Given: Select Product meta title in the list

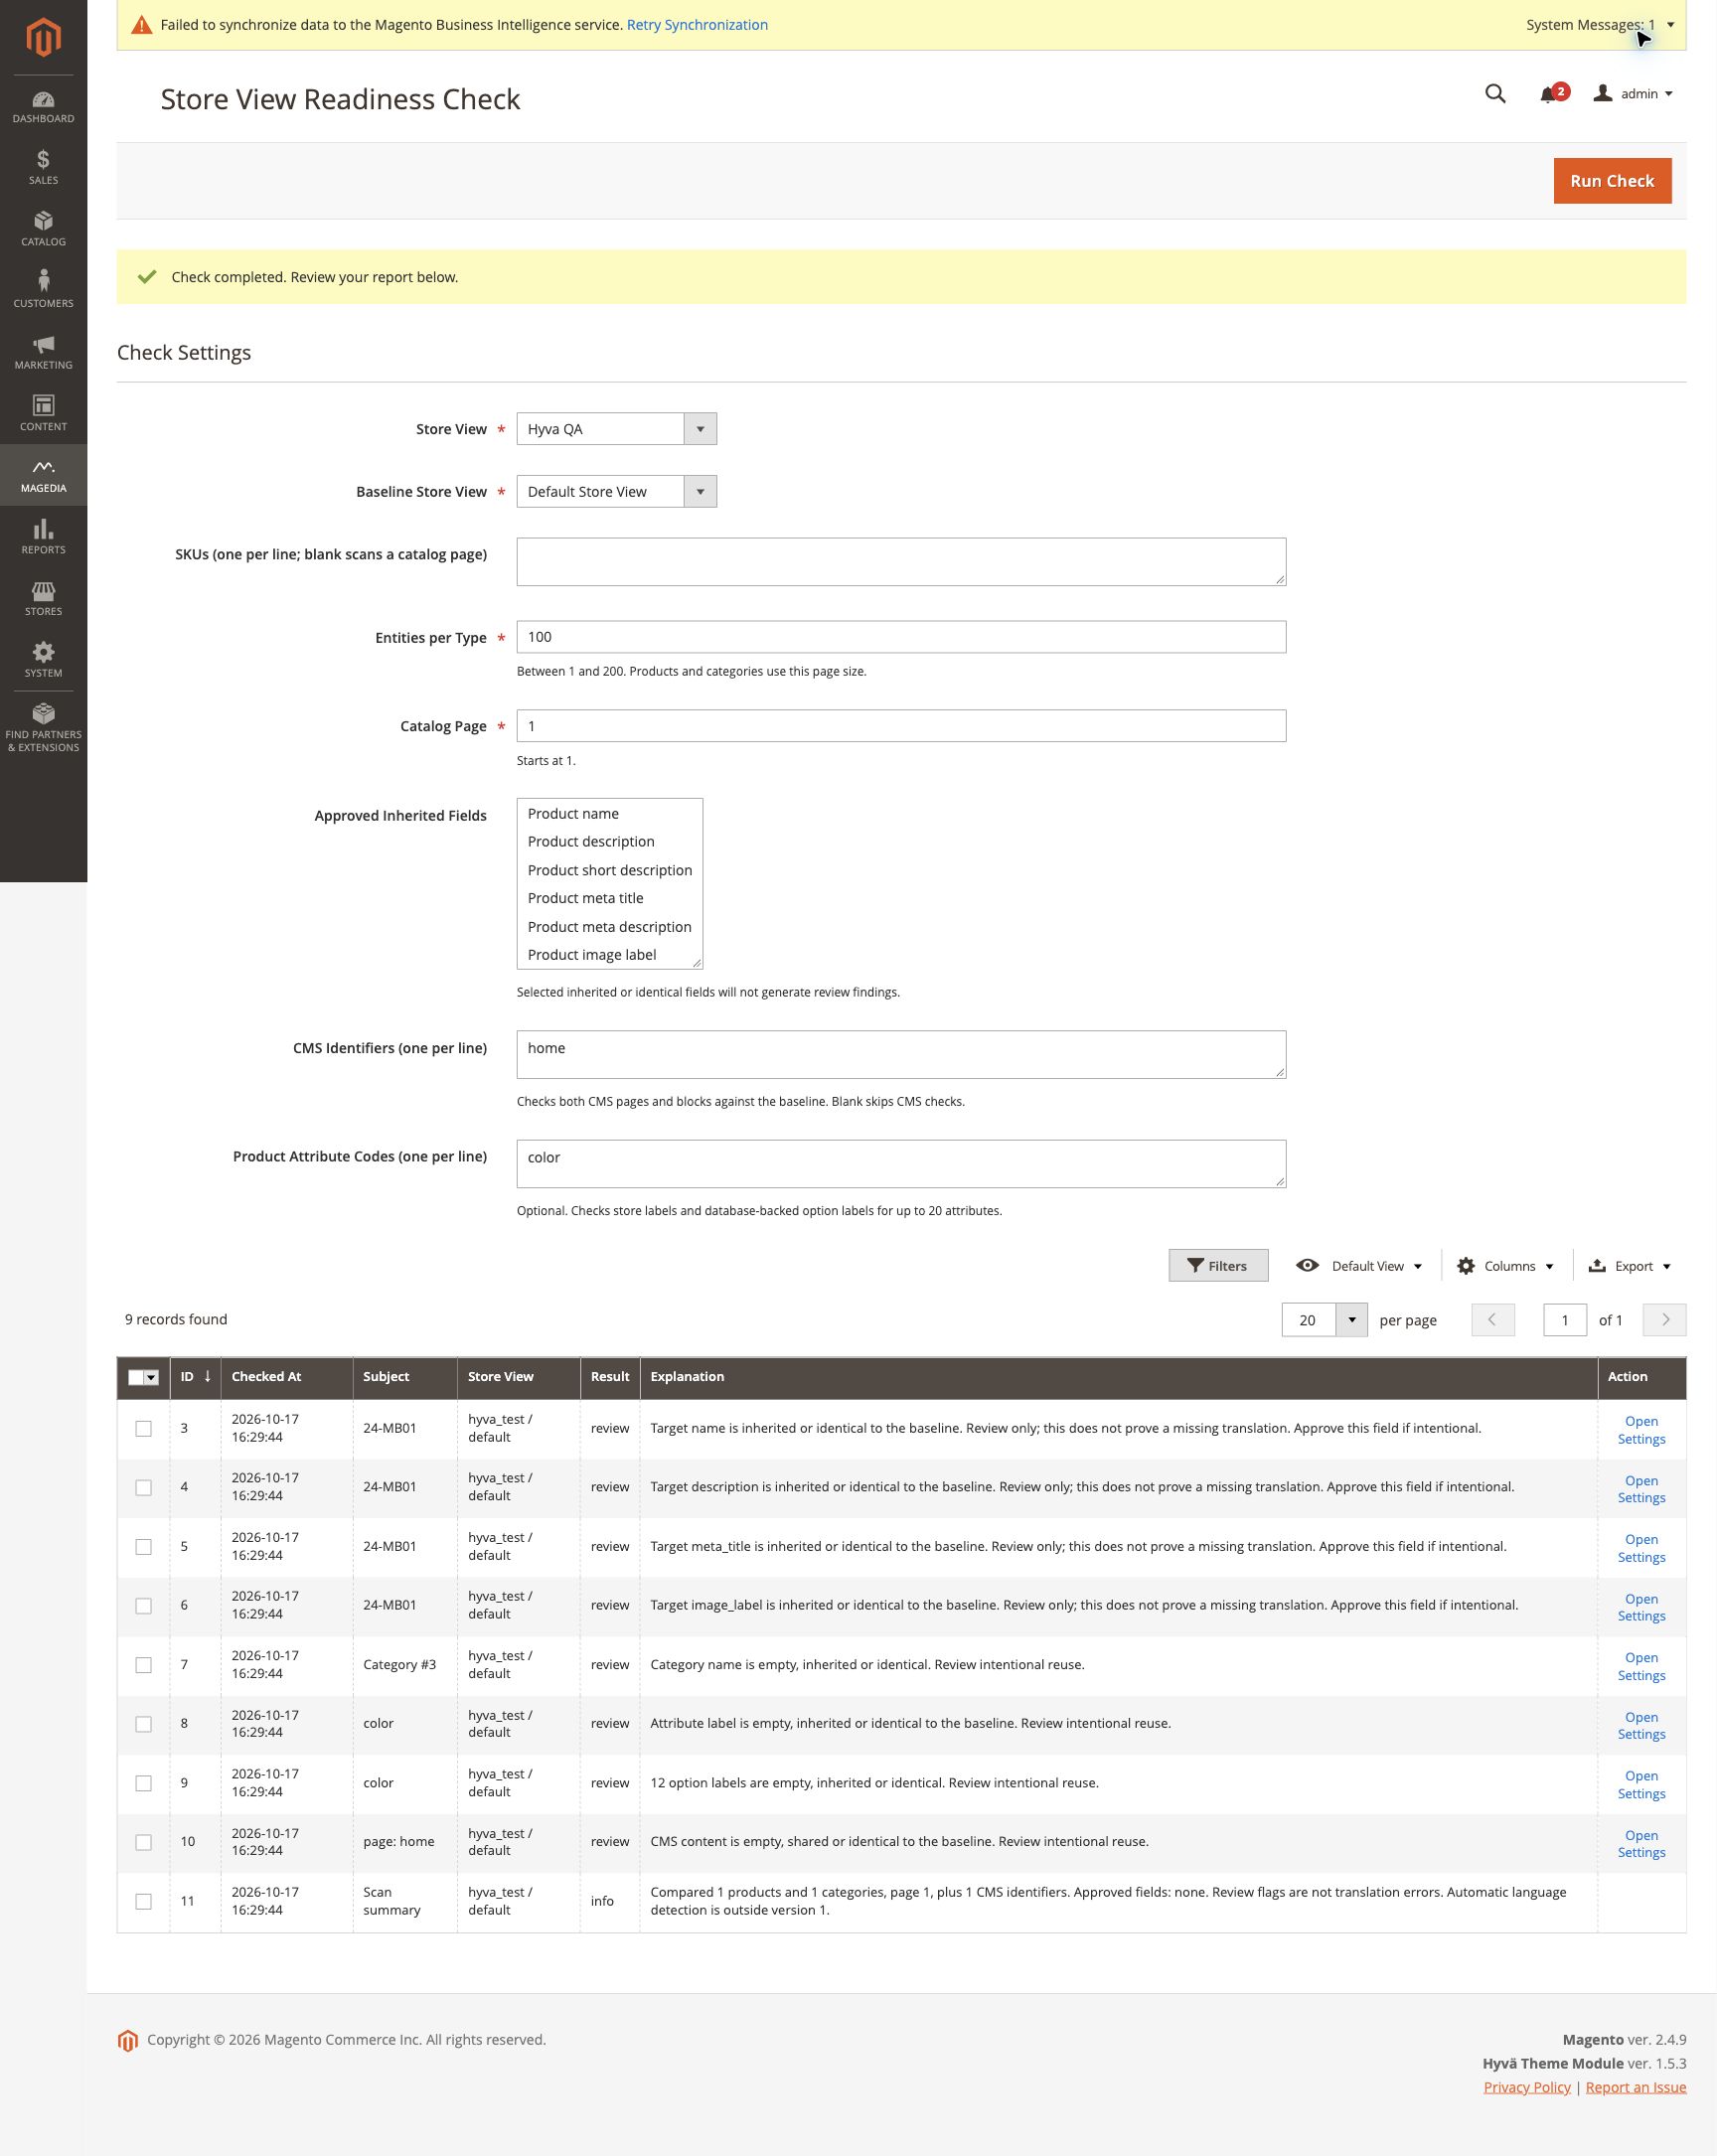Looking at the screenshot, I should 609,898.
